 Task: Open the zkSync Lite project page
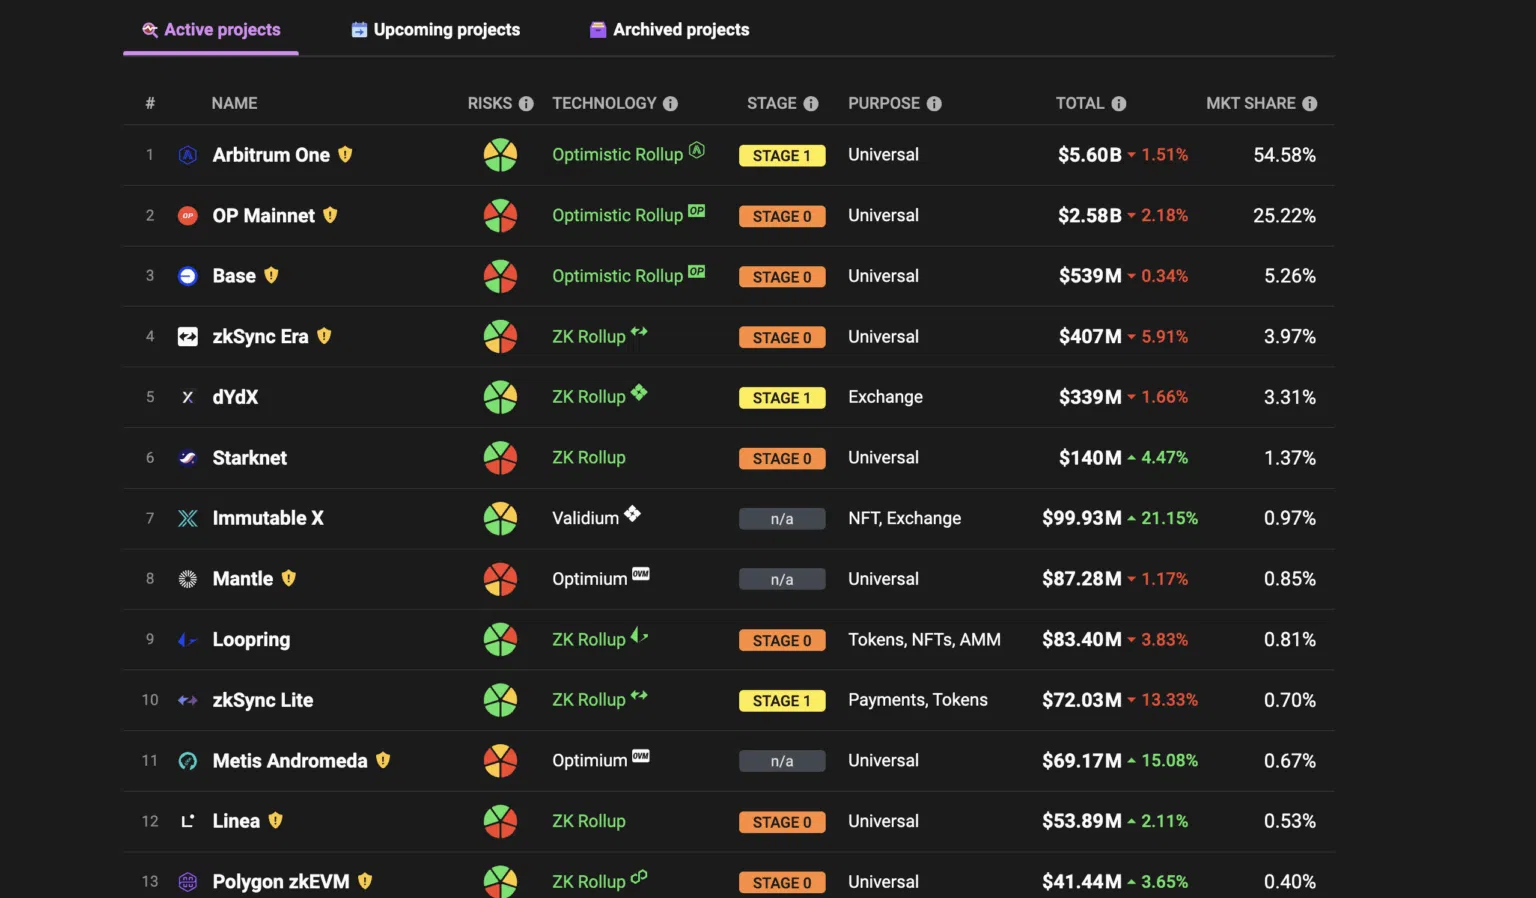point(263,700)
